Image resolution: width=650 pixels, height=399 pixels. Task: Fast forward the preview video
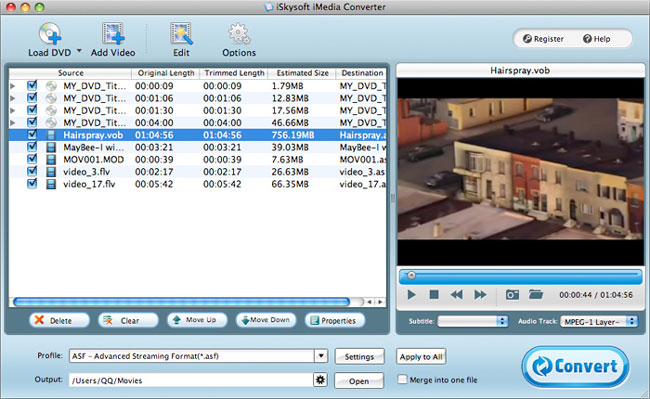pyautogui.click(x=480, y=295)
